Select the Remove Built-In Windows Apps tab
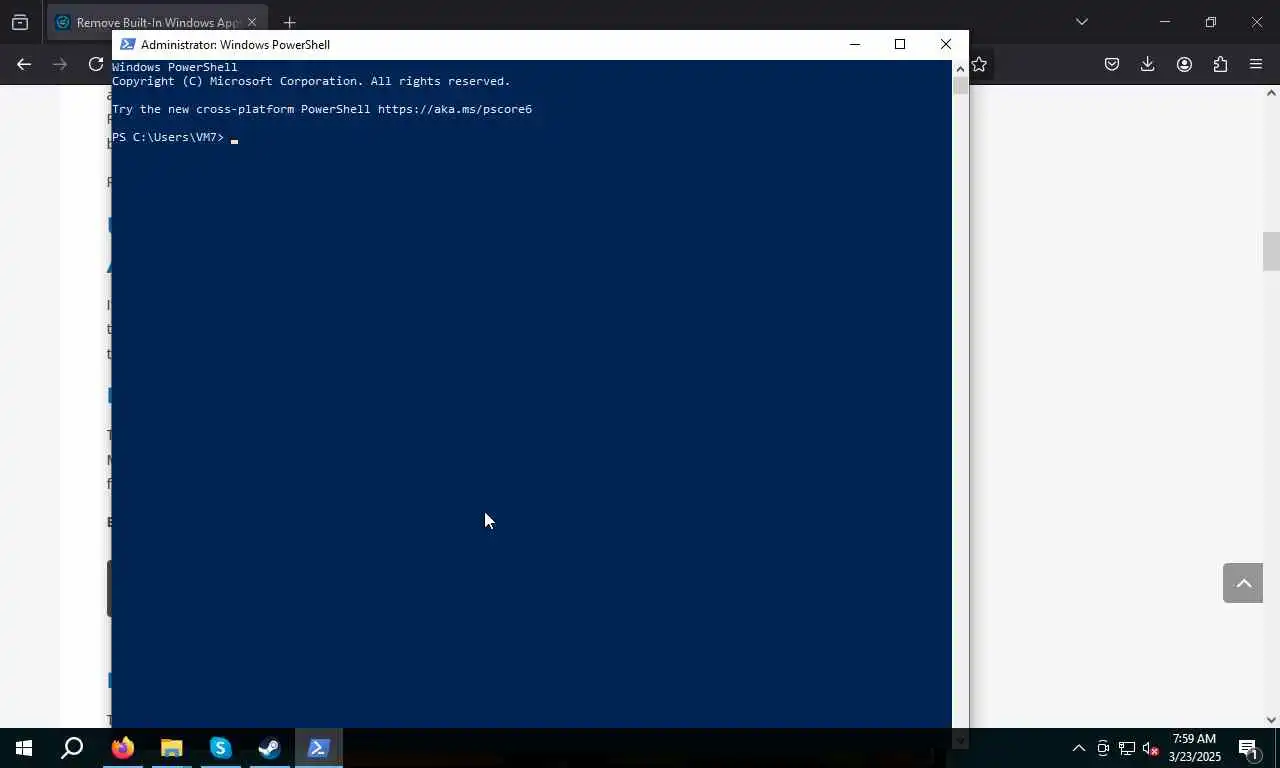Screen dimensions: 1280x768 pos(157,22)
